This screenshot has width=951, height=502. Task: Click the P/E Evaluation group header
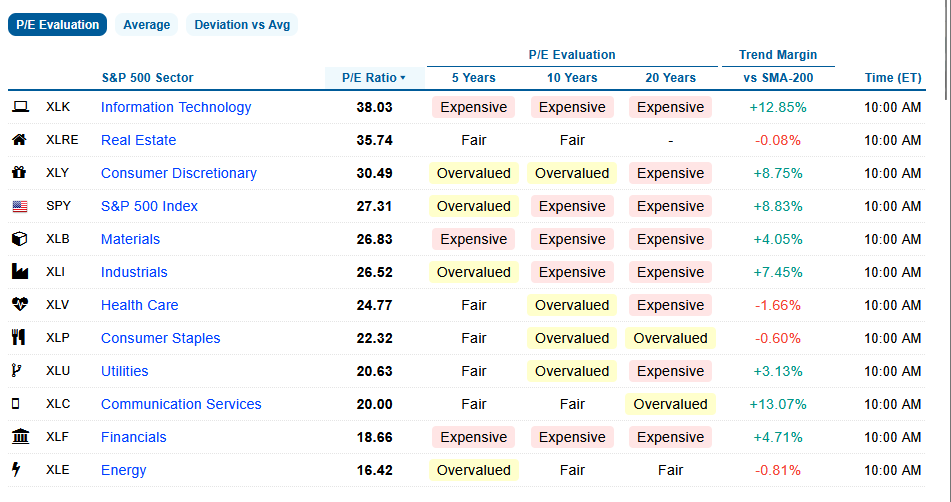[572, 55]
